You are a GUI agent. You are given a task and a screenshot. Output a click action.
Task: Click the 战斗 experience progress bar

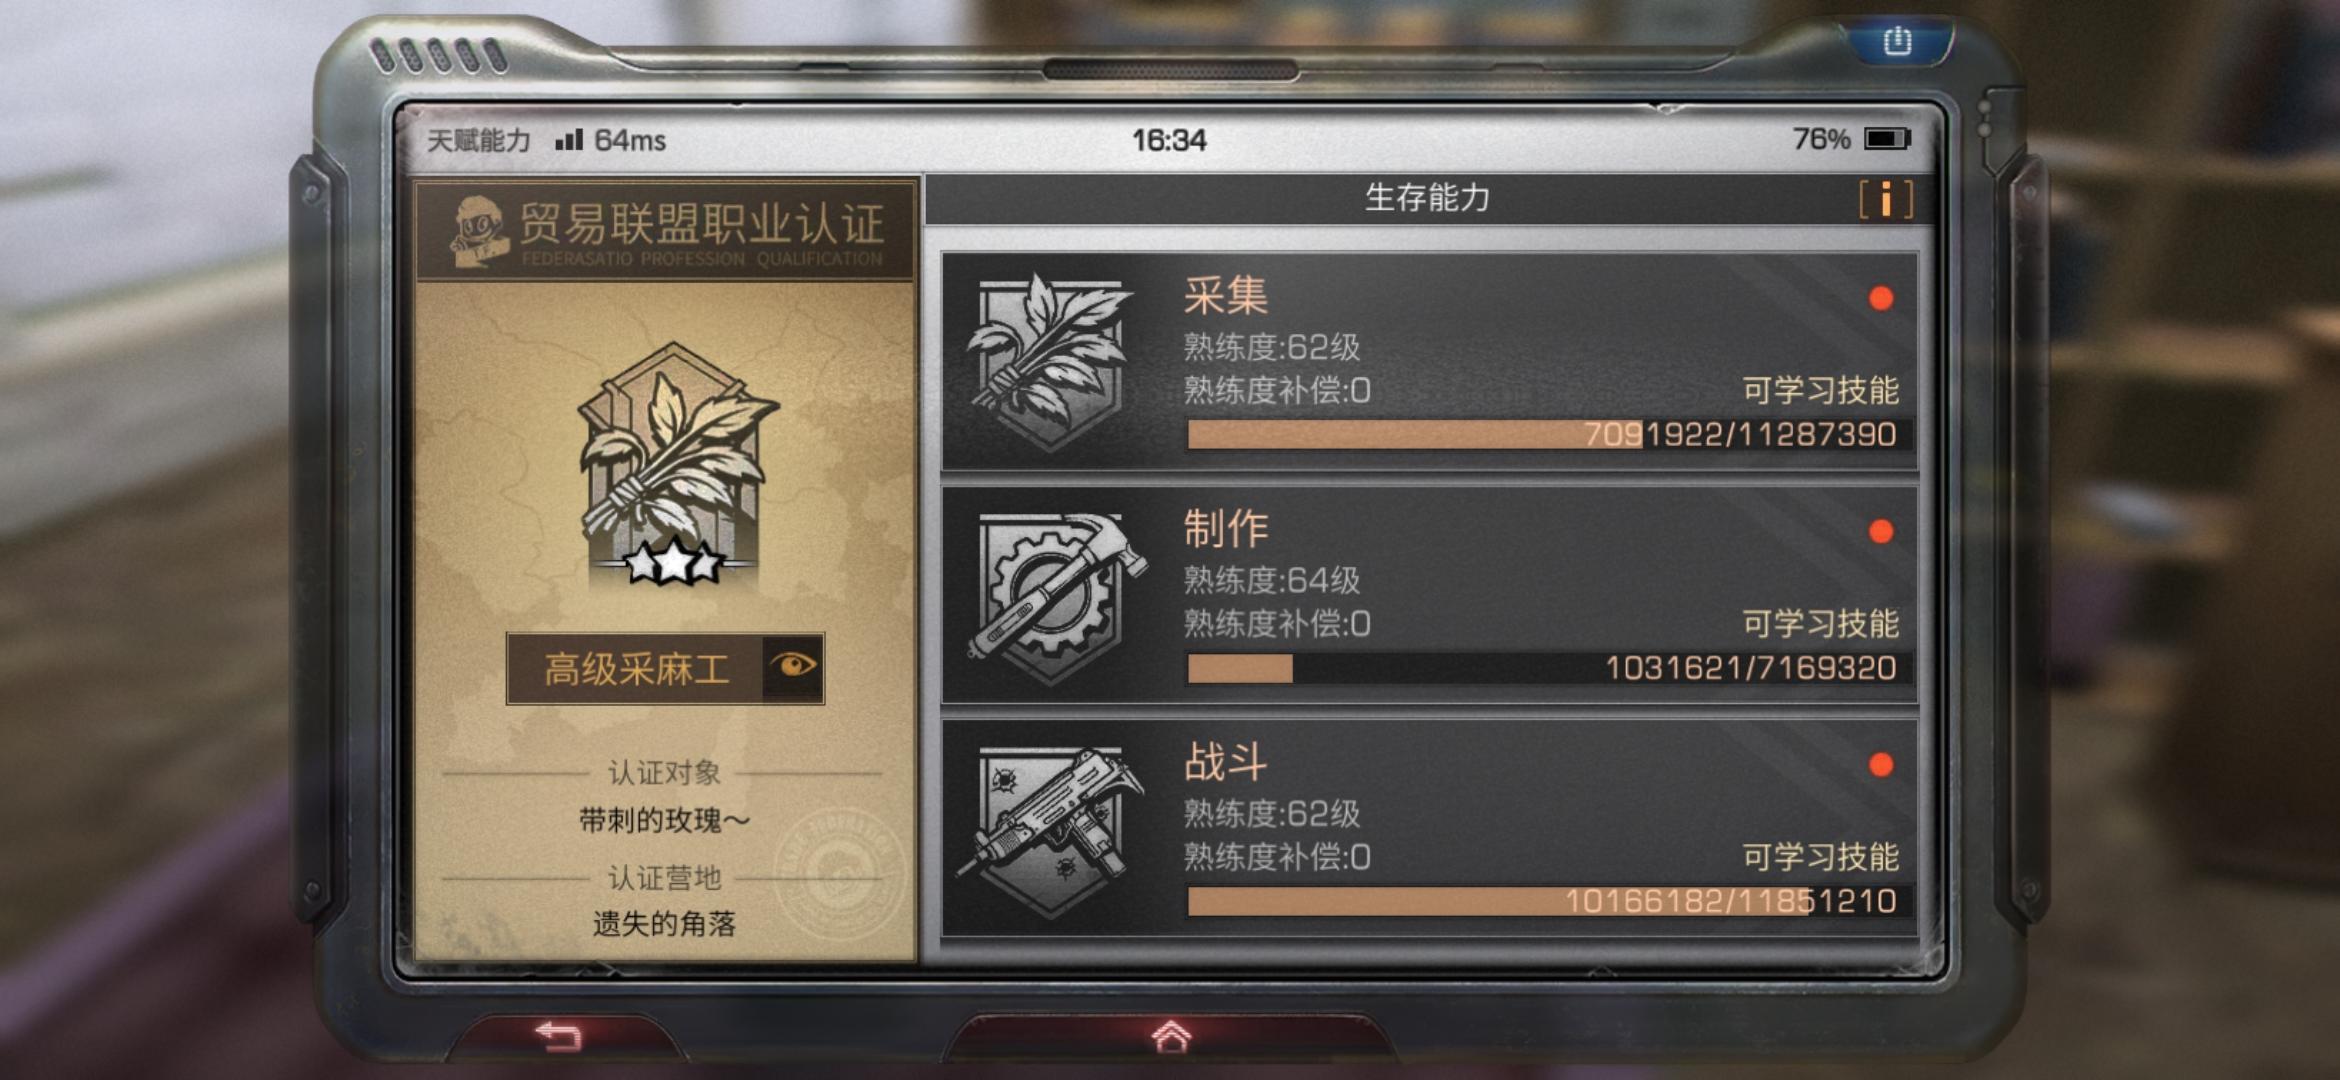1548,901
